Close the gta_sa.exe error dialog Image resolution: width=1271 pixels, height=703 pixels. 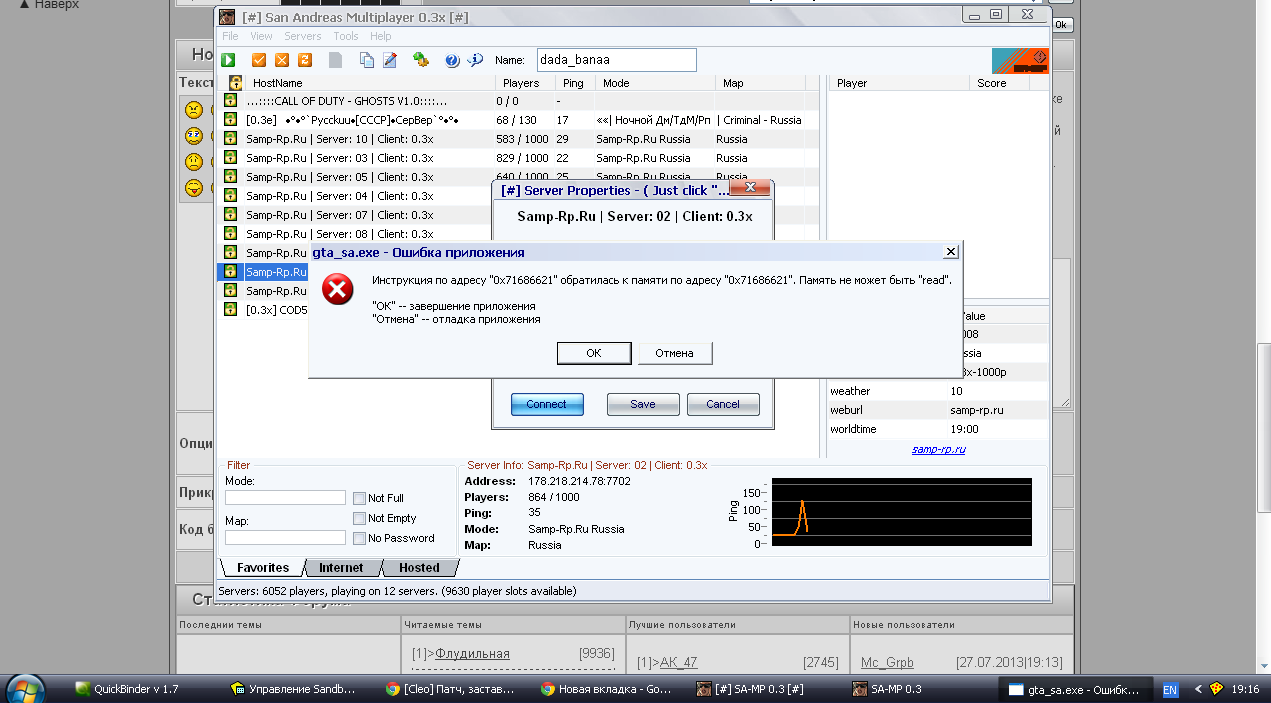(950, 252)
